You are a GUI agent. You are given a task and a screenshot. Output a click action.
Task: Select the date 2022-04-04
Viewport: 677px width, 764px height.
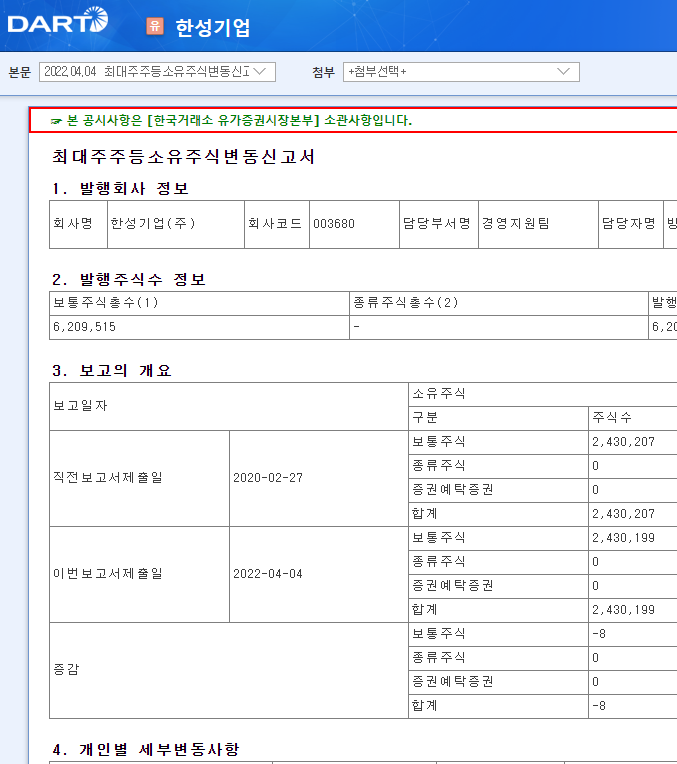268,574
